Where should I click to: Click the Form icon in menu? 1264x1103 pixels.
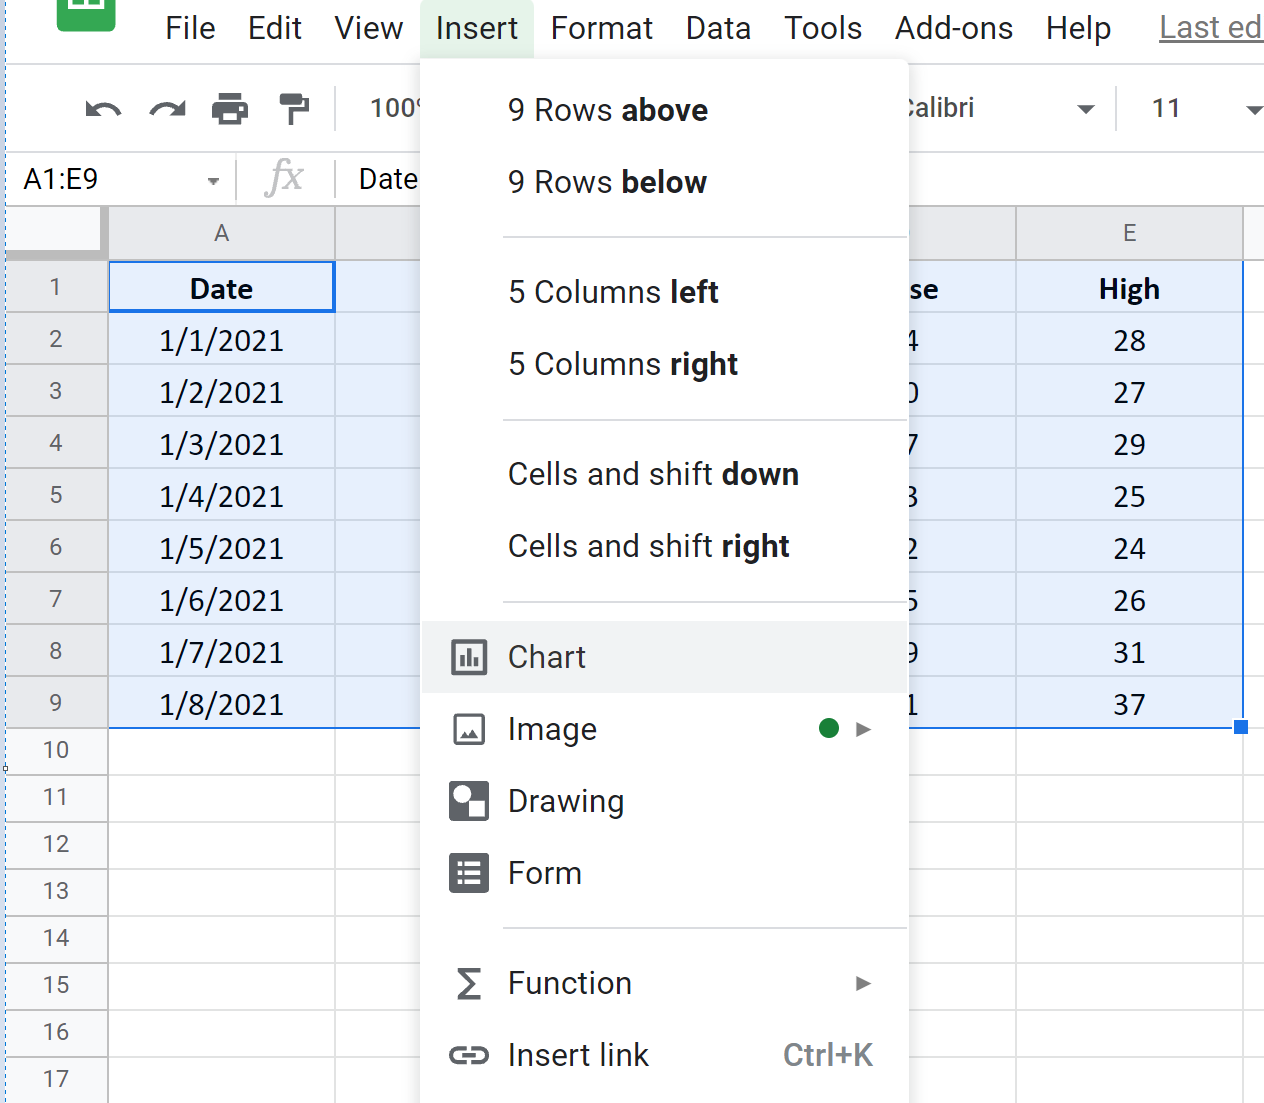pyautogui.click(x=469, y=874)
